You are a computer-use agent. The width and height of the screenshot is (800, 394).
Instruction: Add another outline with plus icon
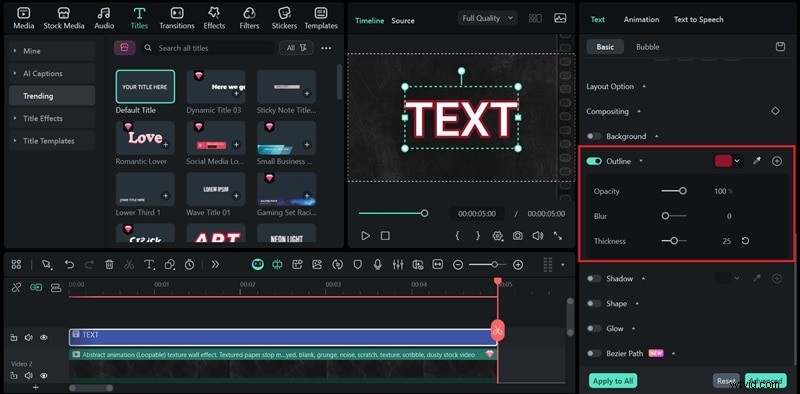pos(777,161)
